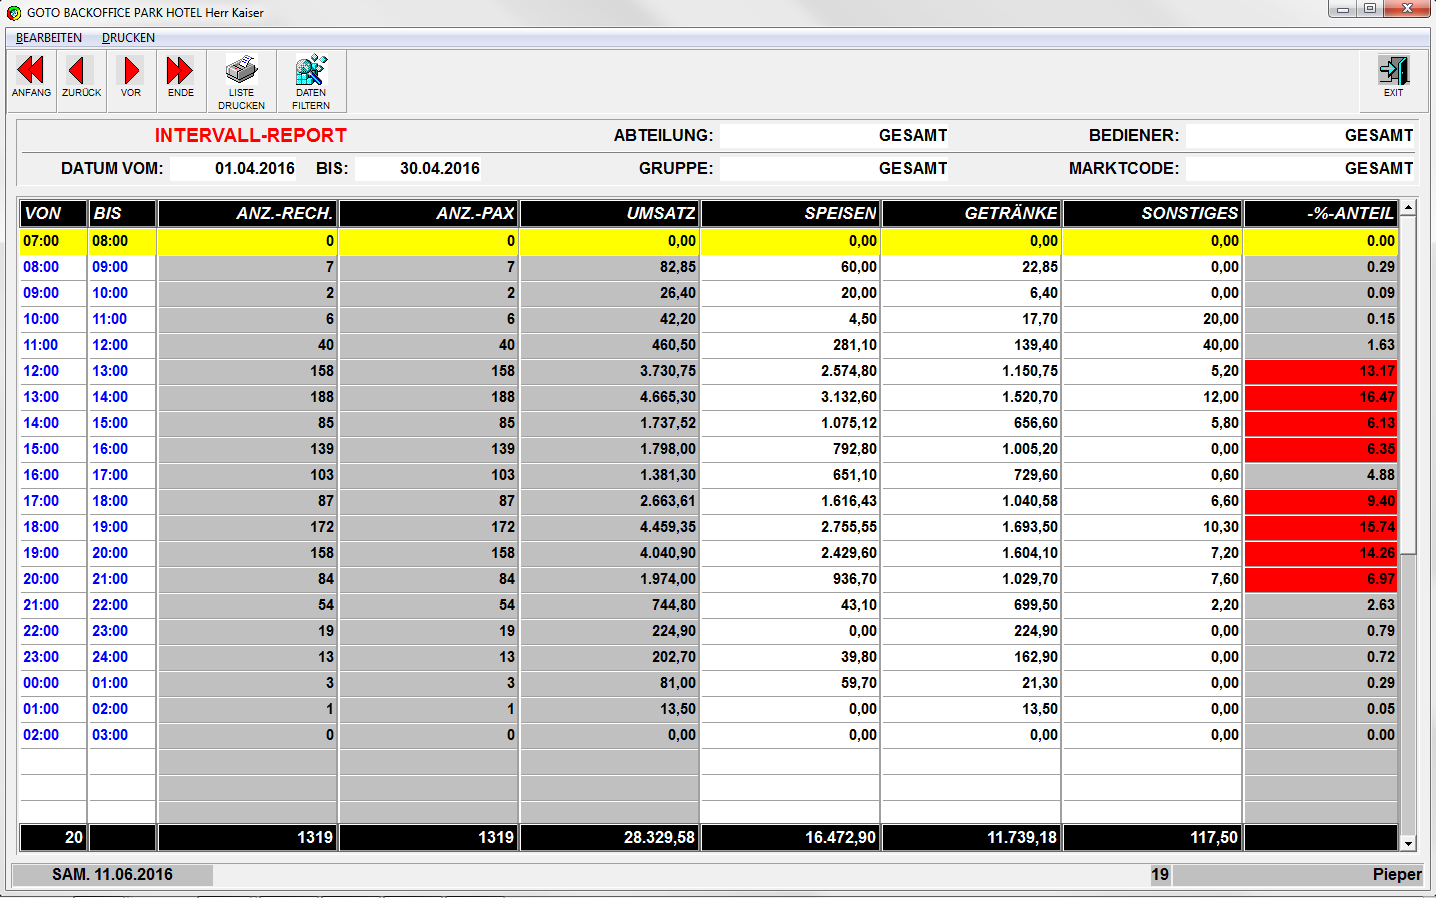Select the 02:00 interval row
Viewport: 1438px width, 898px height.
click(708, 735)
